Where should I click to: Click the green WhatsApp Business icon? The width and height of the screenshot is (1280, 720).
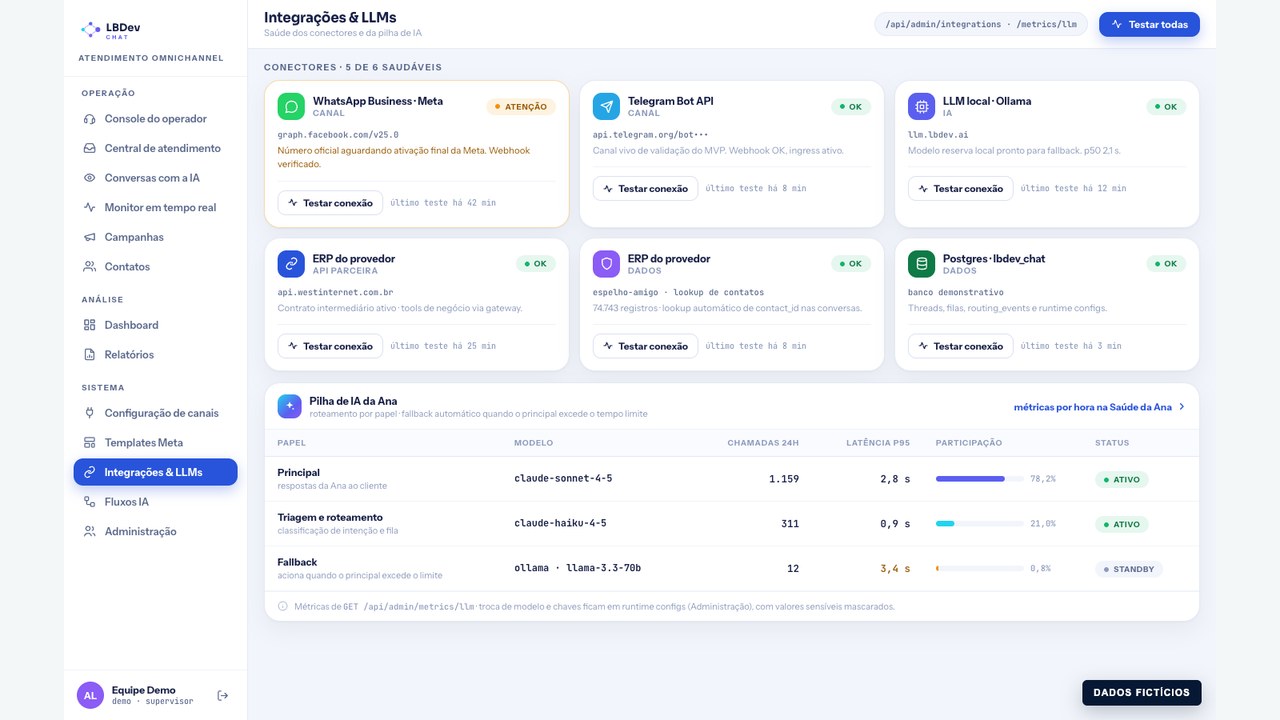[x=291, y=107]
